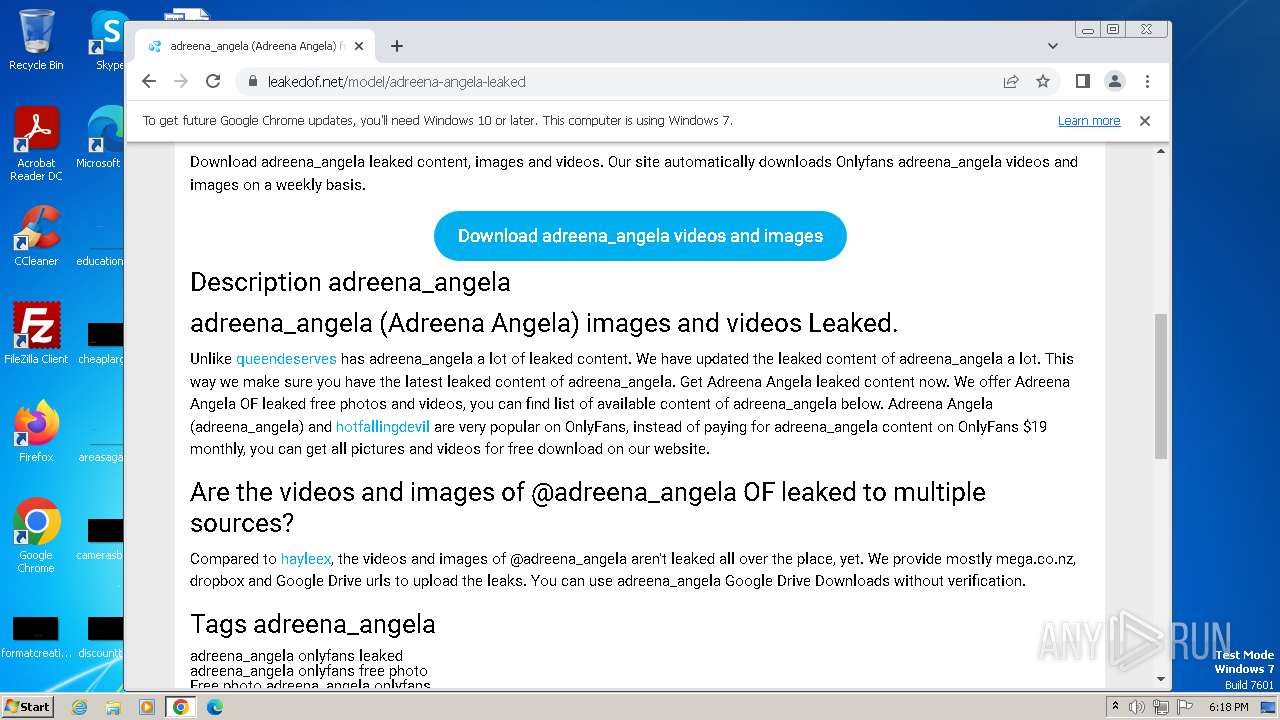Launch CCleaner from the desktop

point(36,236)
